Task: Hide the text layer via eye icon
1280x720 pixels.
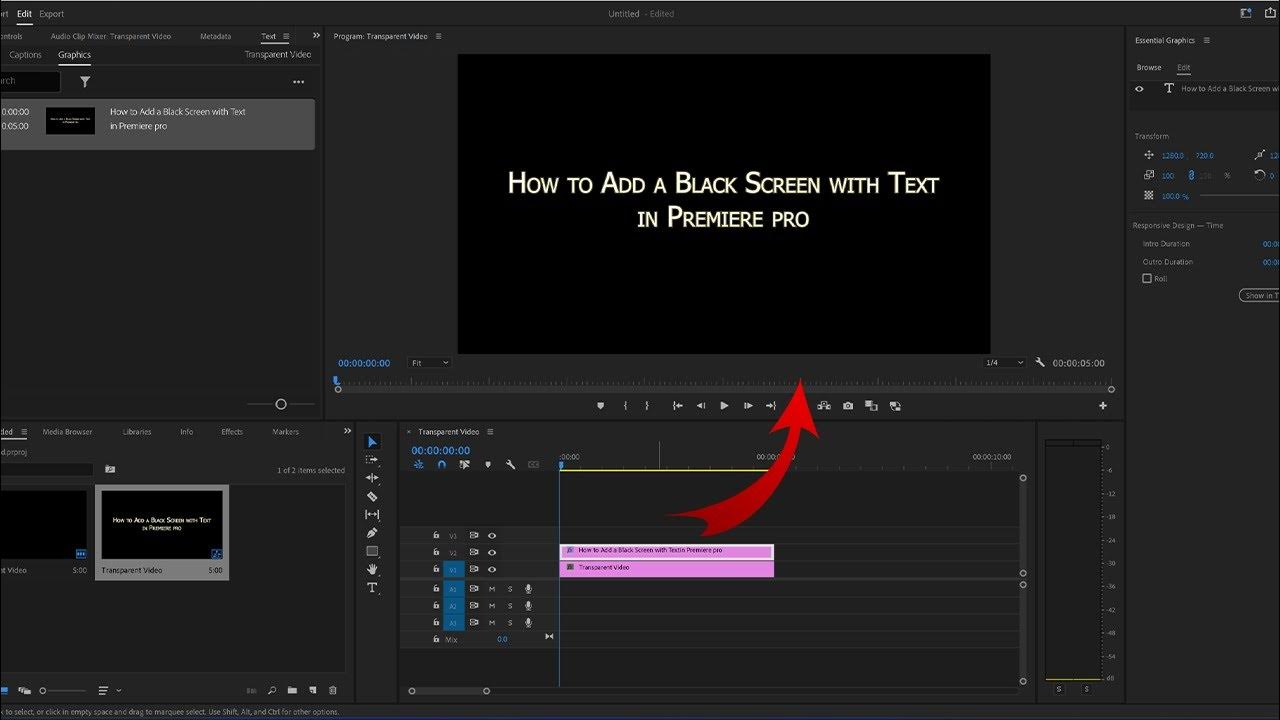Action: (1139, 89)
